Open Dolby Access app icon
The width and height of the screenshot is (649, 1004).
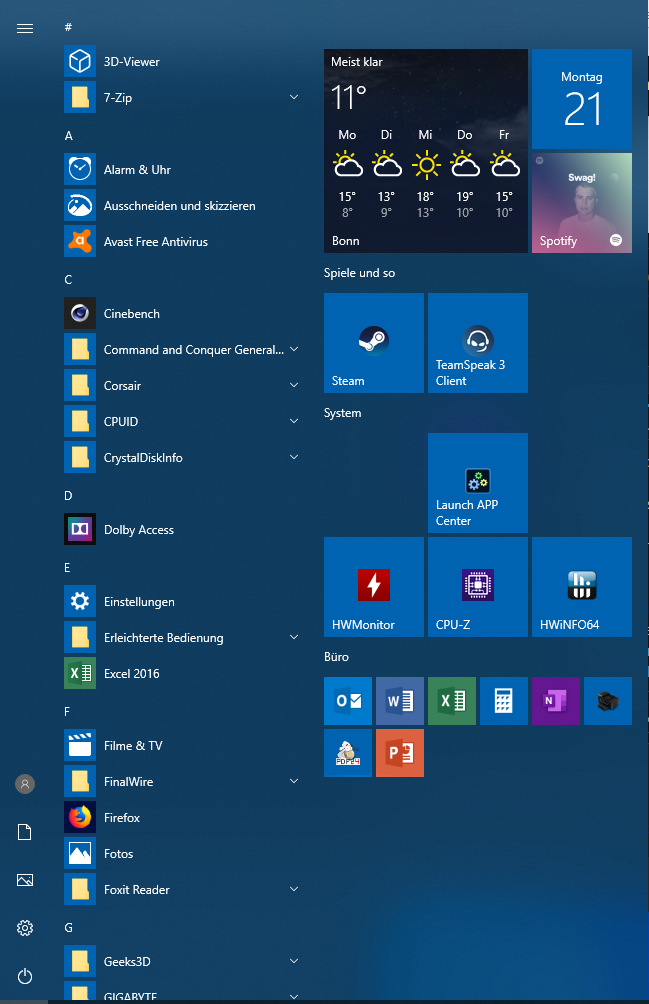pos(80,530)
